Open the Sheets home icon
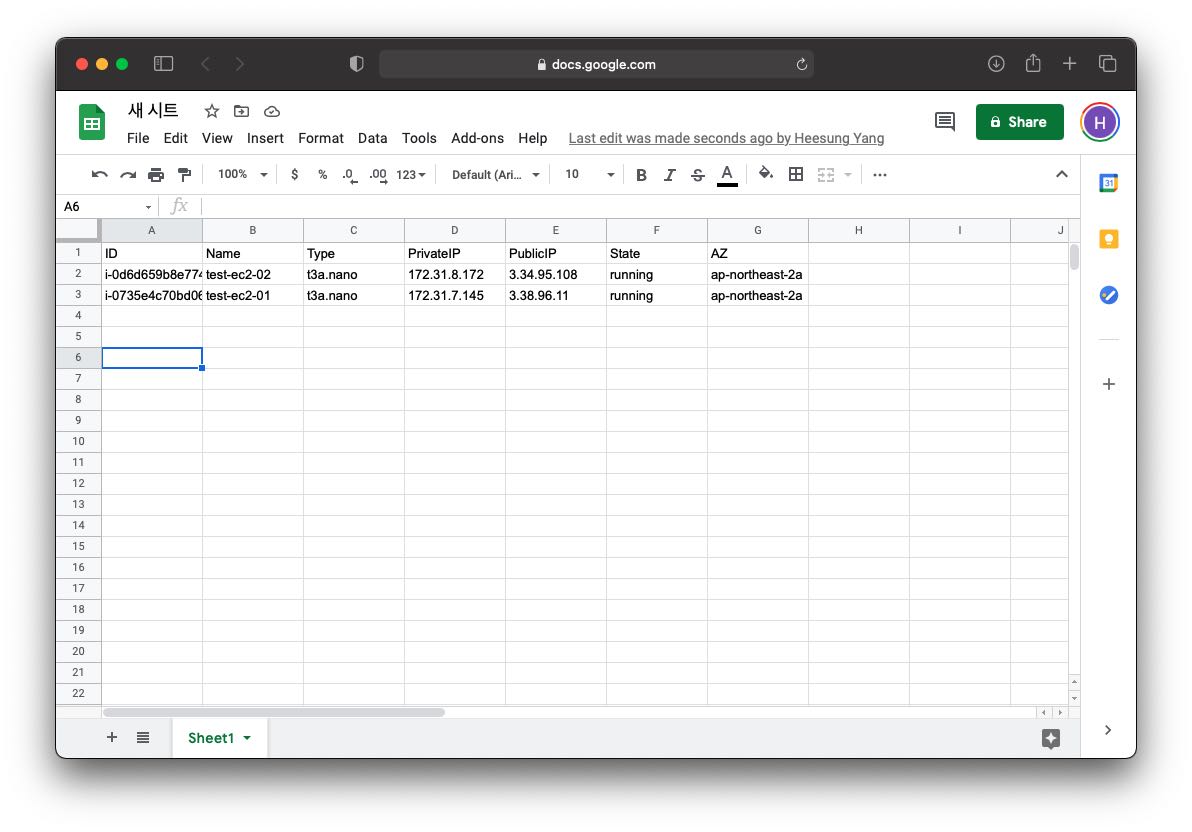 (x=92, y=122)
